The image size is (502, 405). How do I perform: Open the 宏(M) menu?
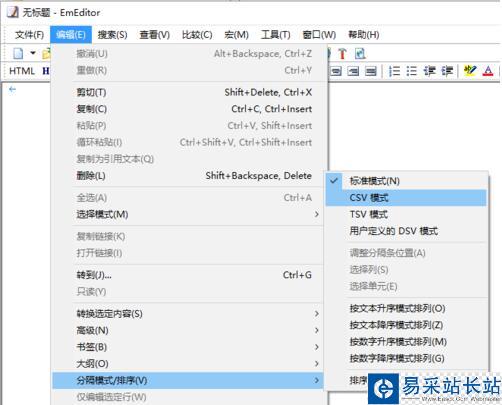[x=236, y=35]
